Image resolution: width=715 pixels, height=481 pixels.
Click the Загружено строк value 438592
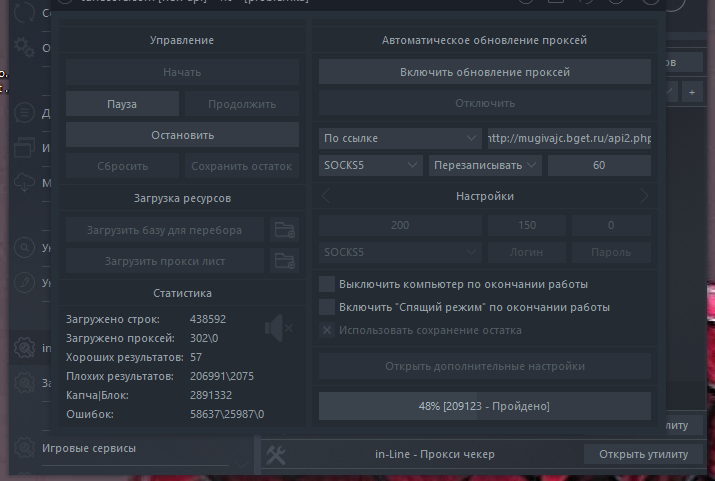click(208, 319)
